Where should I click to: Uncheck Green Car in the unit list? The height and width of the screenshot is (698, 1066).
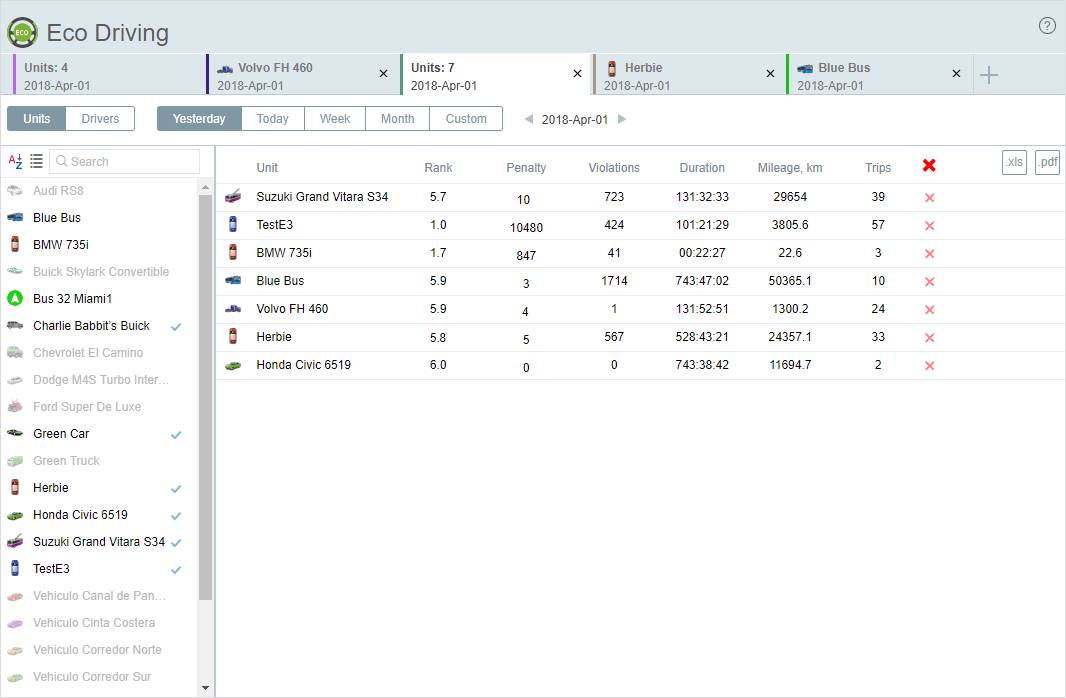[176, 435]
